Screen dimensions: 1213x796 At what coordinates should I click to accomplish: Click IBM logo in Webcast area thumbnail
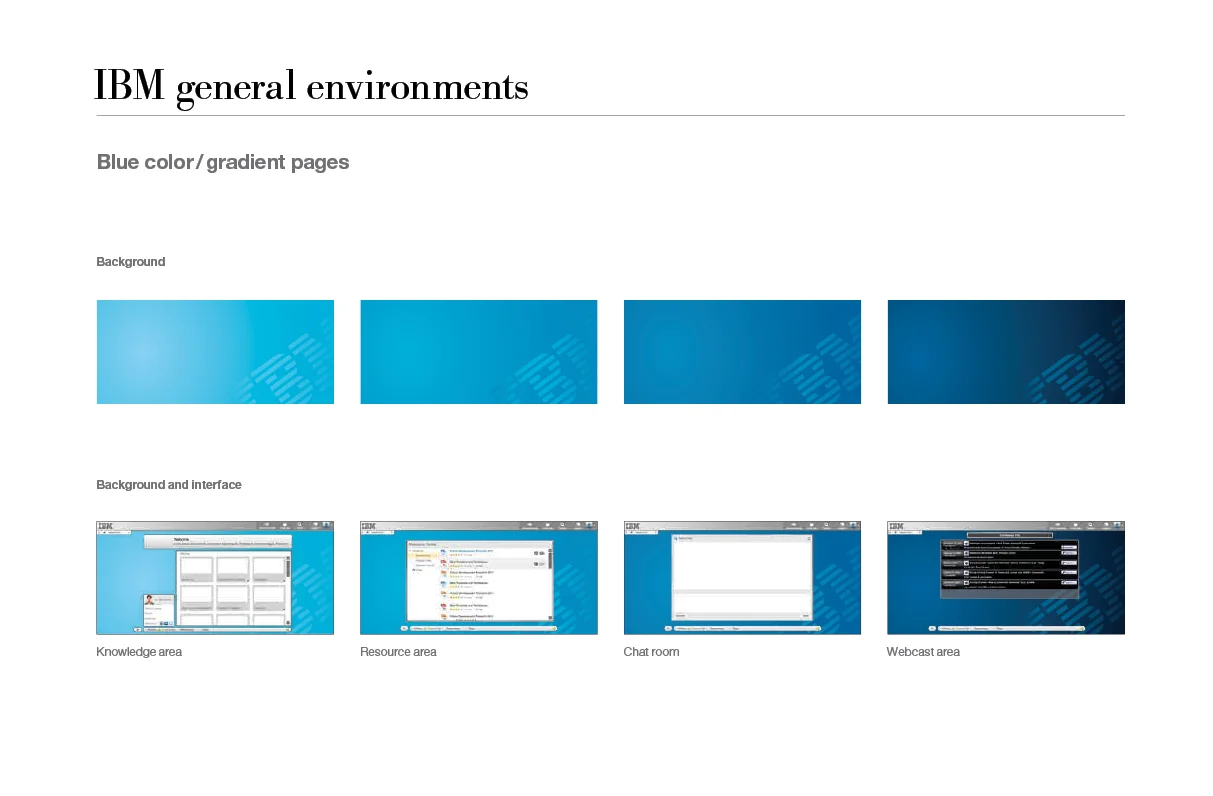point(897,526)
